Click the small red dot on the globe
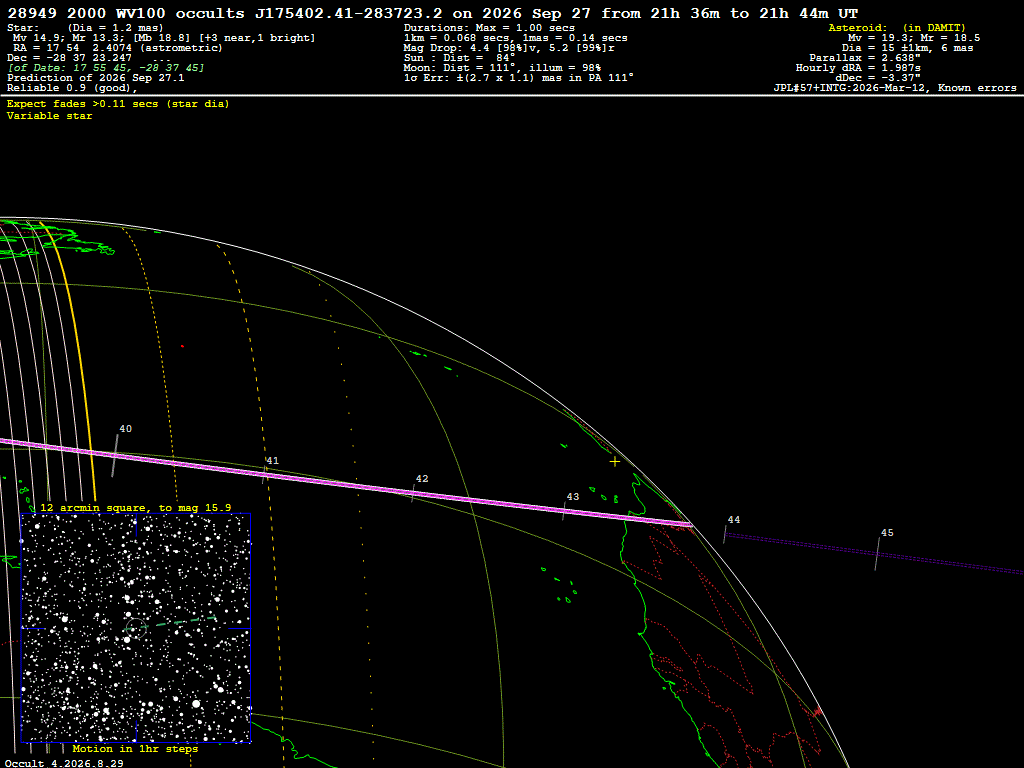Screen dimensions: 1024x768 pos(182,346)
